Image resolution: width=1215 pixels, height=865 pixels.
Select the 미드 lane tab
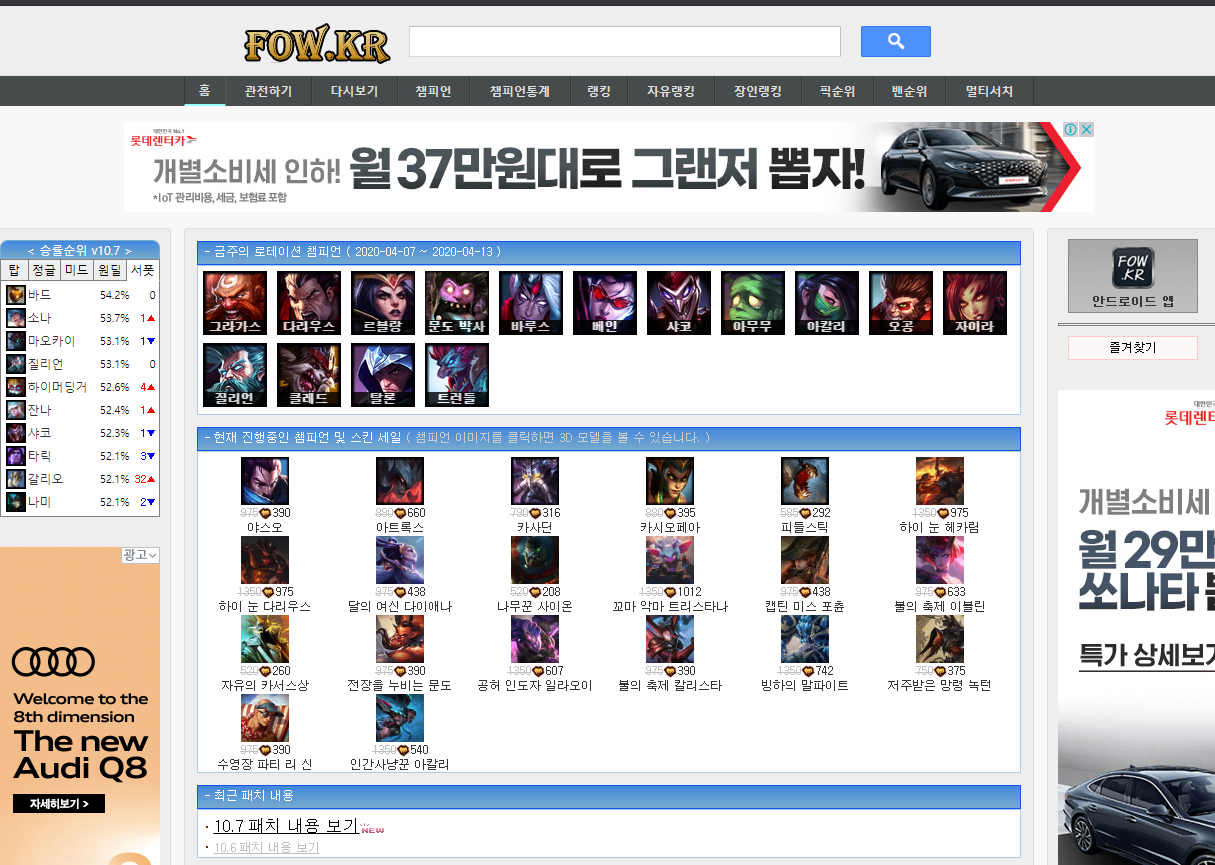pyautogui.click(x=77, y=270)
